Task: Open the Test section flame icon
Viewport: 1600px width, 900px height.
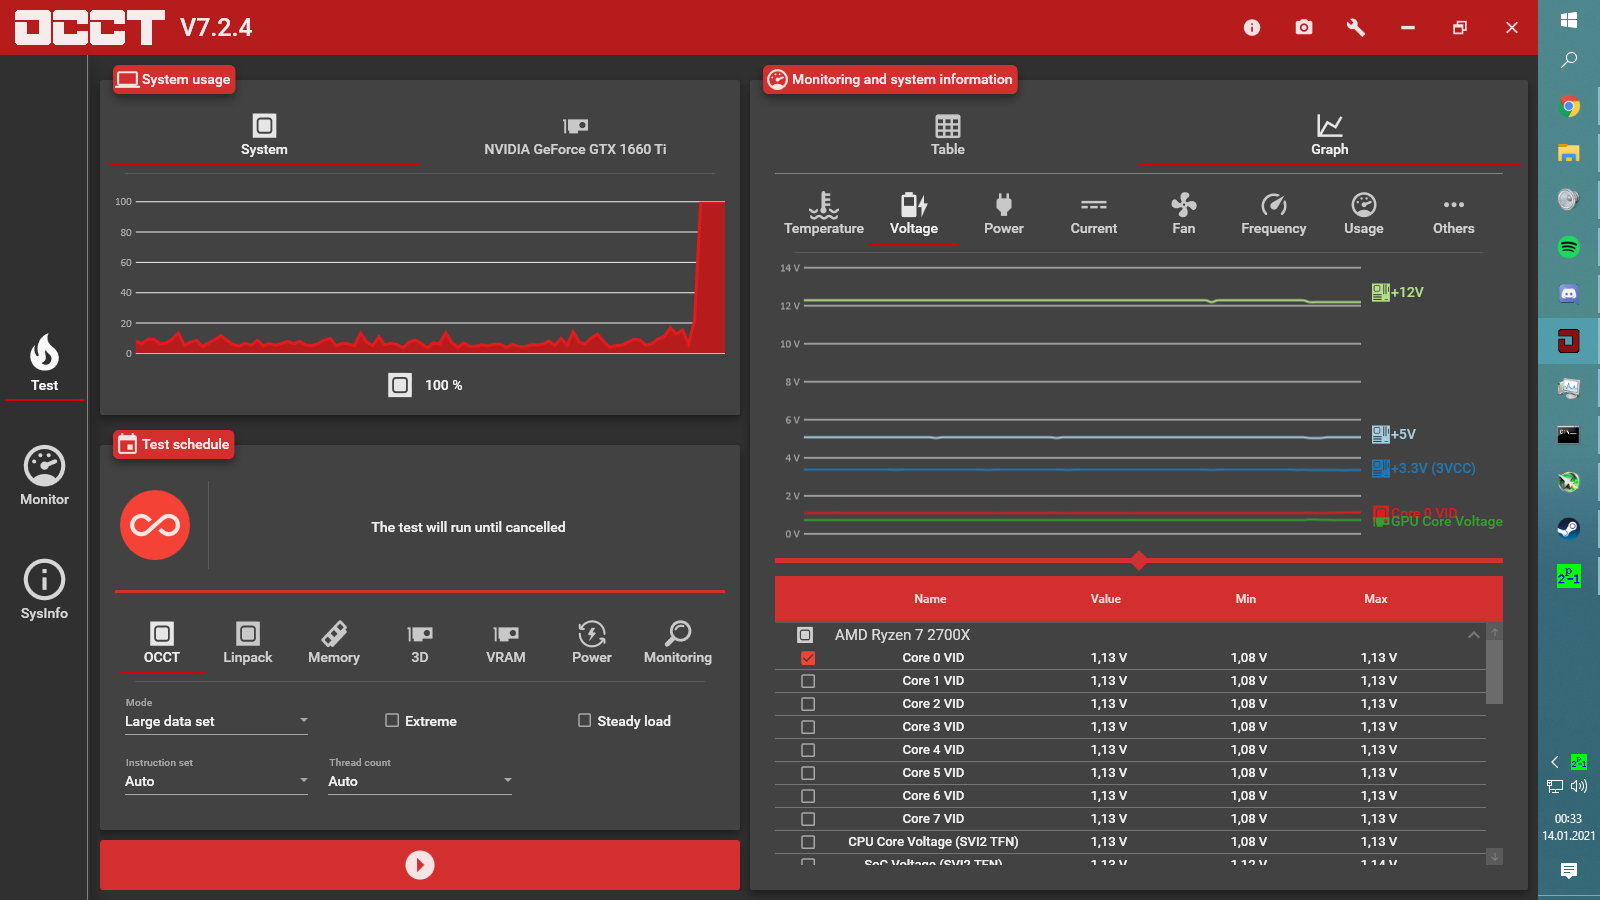Action: tap(44, 362)
